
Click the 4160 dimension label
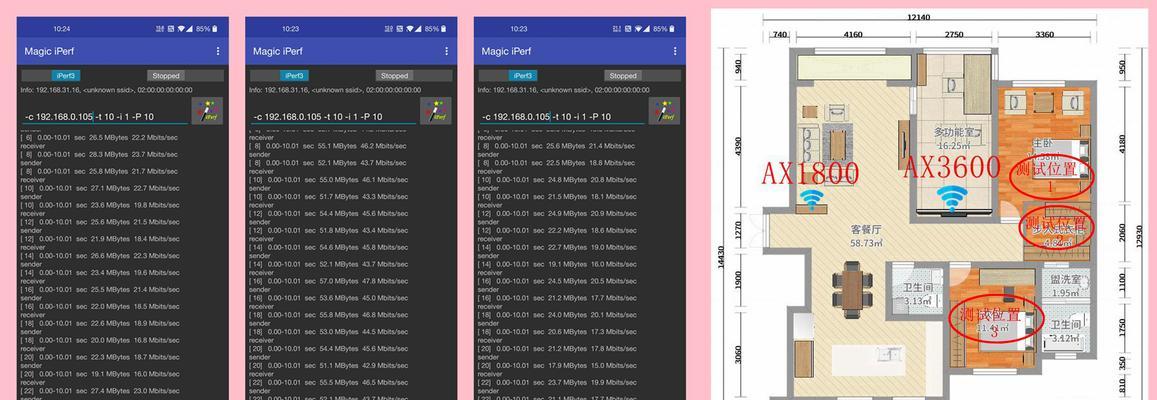click(x=852, y=34)
